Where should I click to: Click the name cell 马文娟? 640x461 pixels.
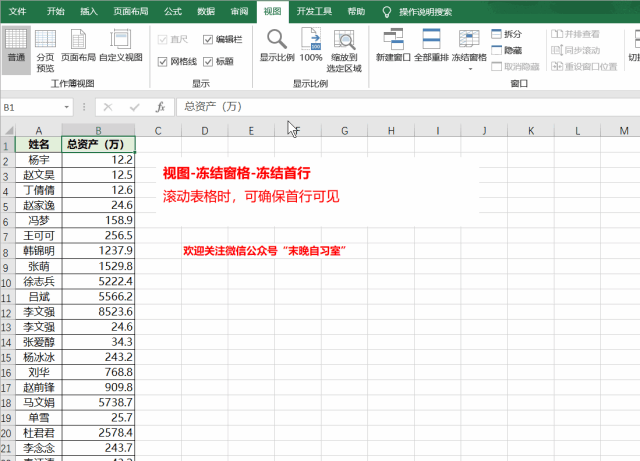(39, 403)
